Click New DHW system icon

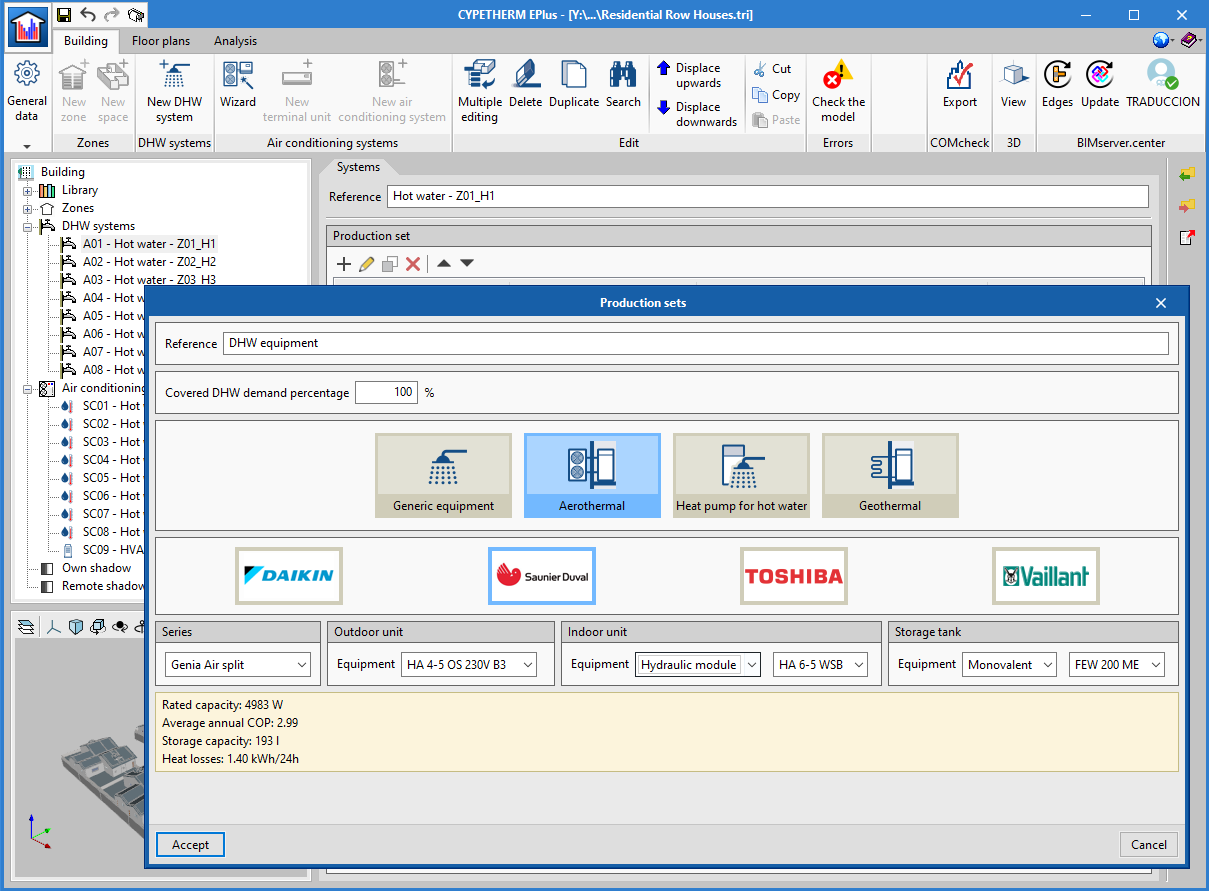[174, 92]
